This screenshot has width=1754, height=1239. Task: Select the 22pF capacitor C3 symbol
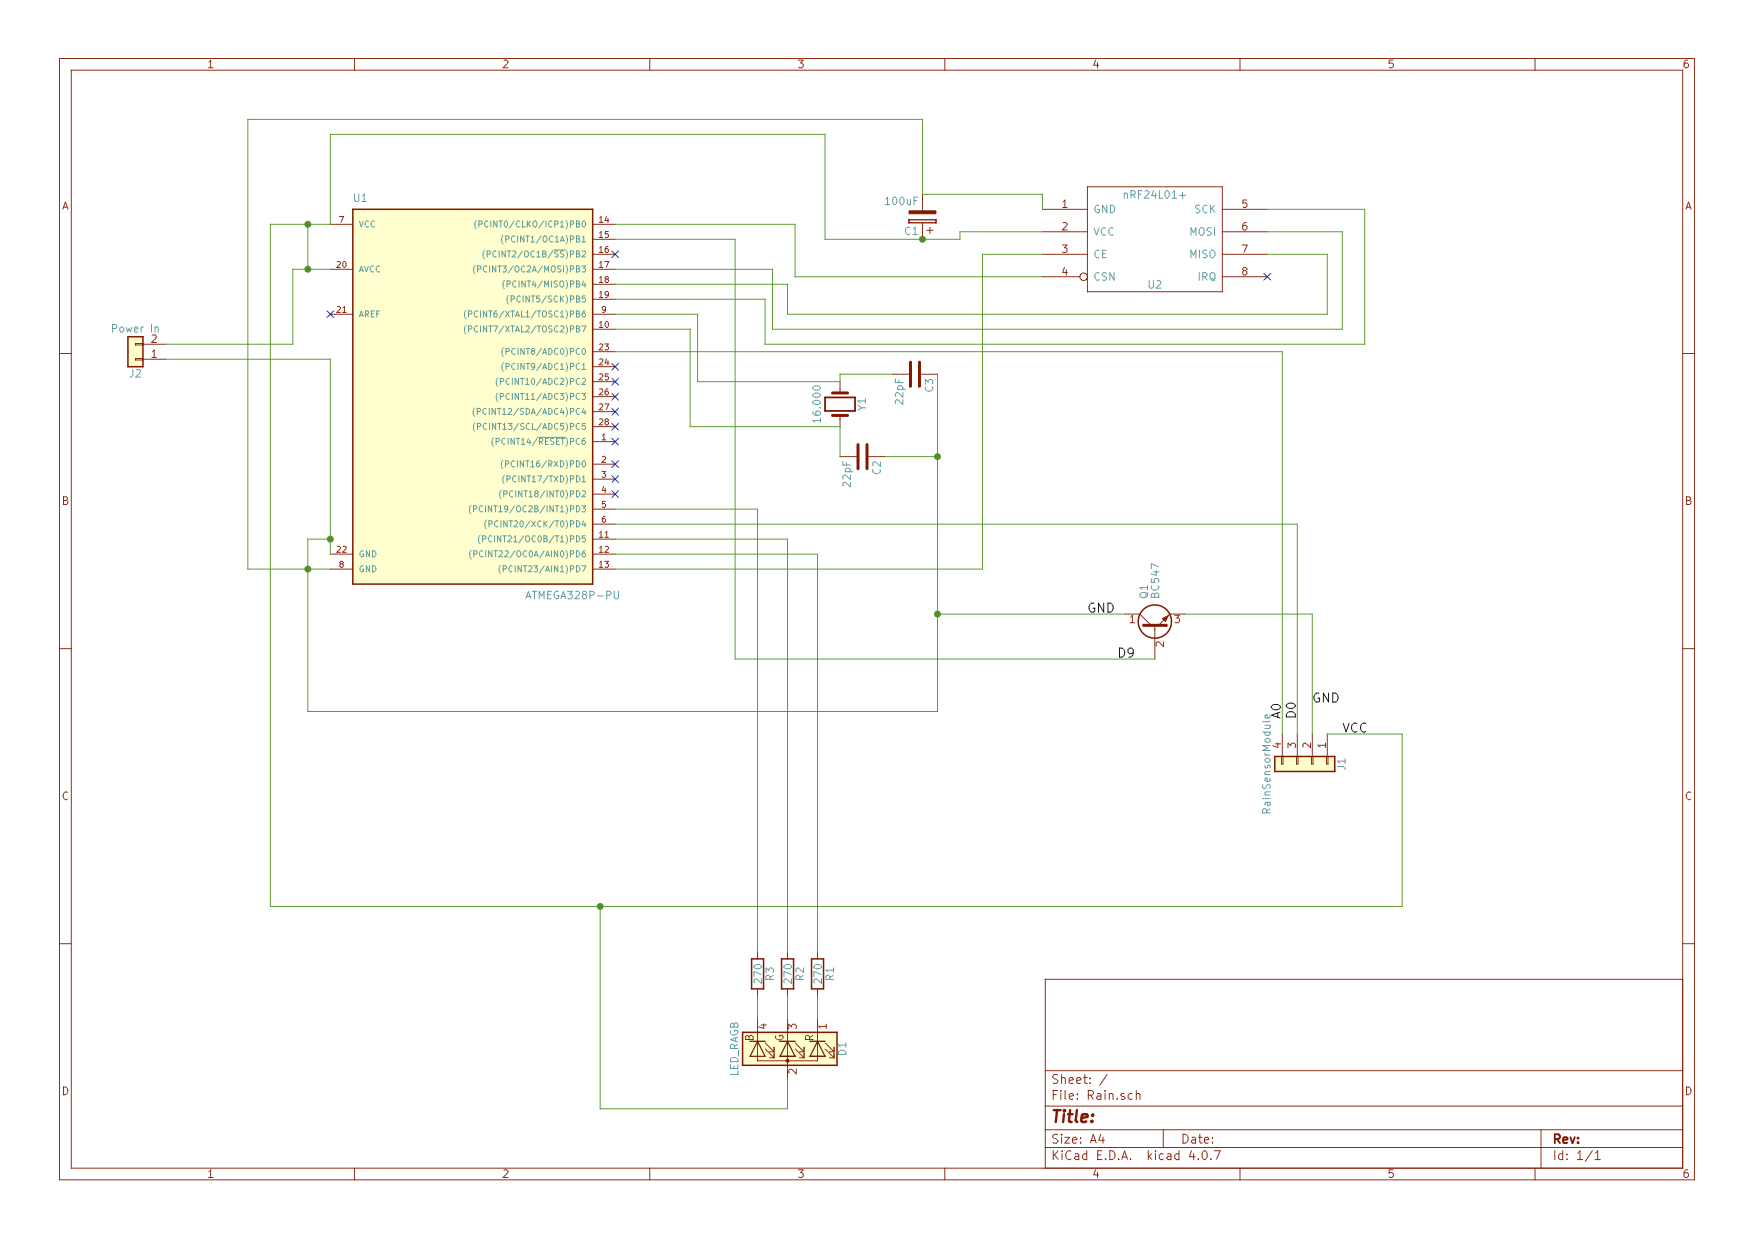pos(914,374)
